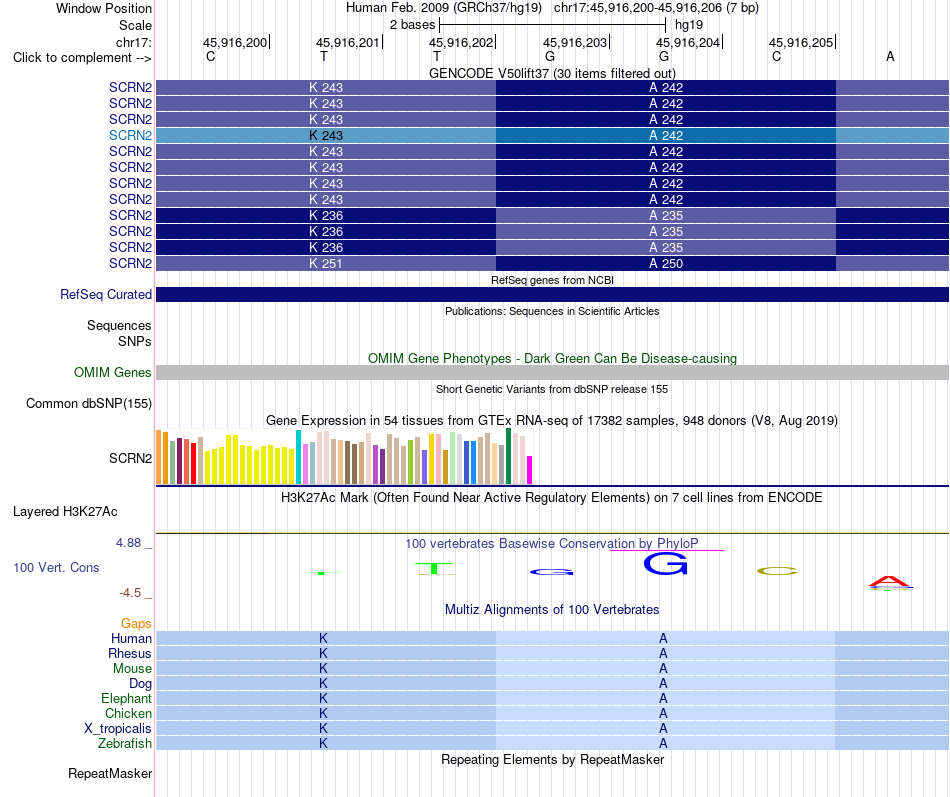950x797 pixels.
Task: Click the OMIM Gene Phenotypes track title
Action: (552, 358)
